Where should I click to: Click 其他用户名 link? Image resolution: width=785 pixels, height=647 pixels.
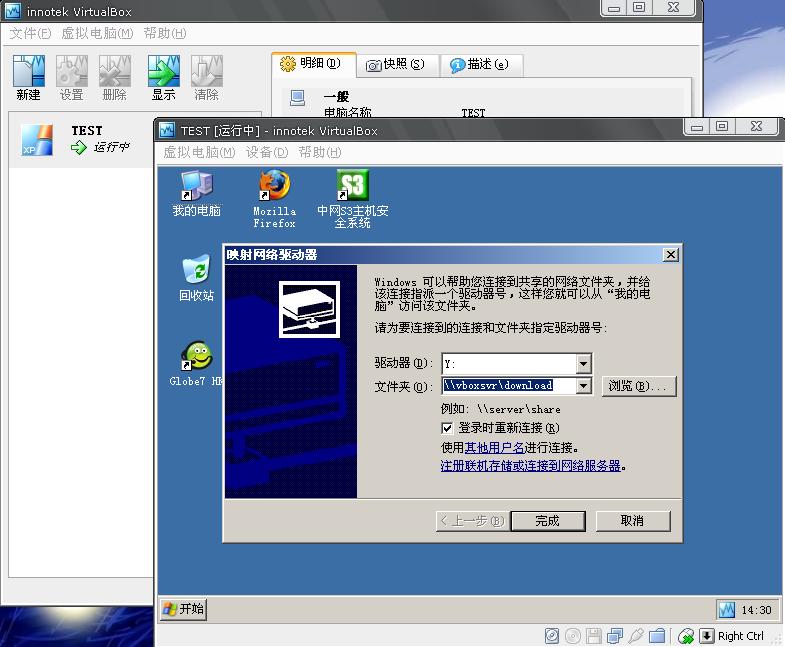pyautogui.click(x=494, y=447)
